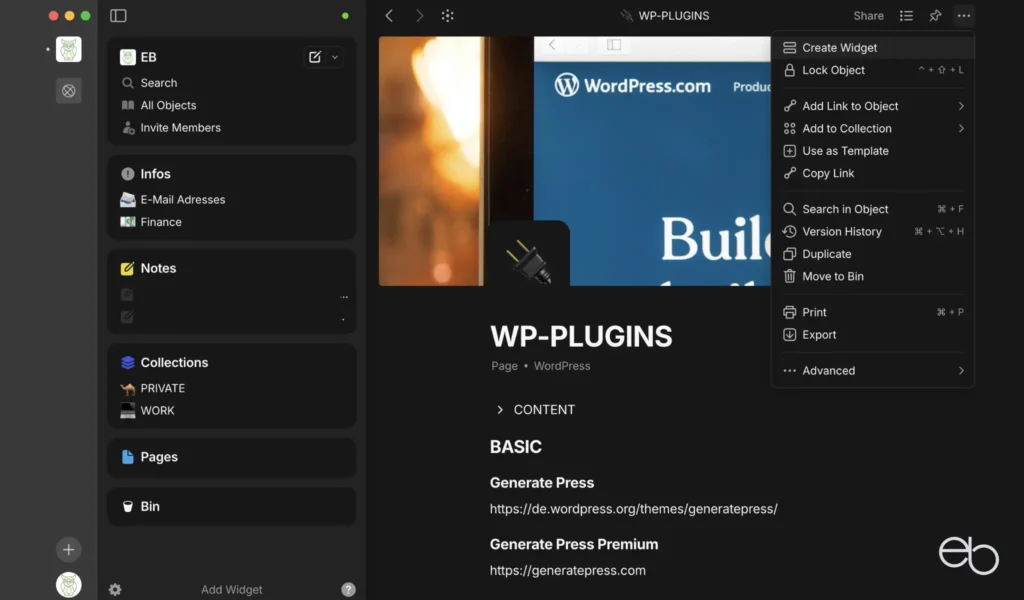The height and width of the screenshot is (600, 1024).
Task: Open the PRIVATE collection
Action: pos(163,388)
